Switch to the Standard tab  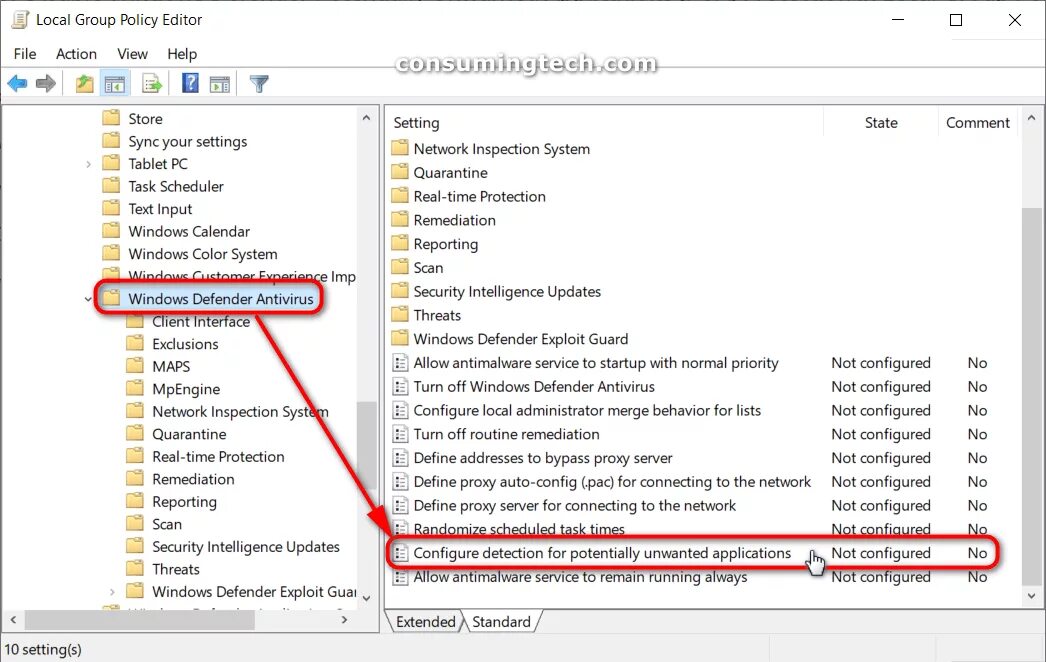tap(501, 622)
